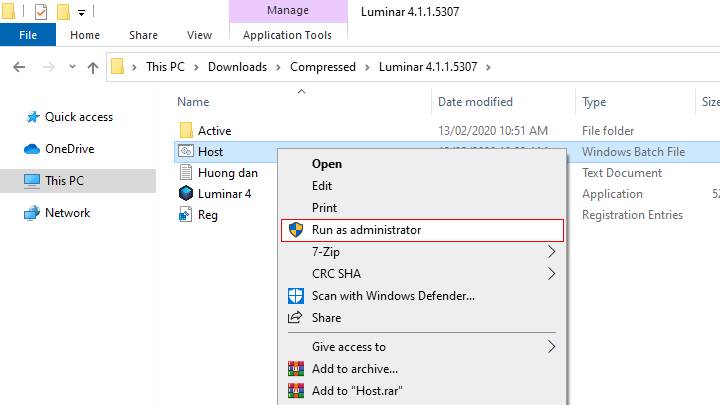Click the Quick access star icon

[x=32, y=117]
